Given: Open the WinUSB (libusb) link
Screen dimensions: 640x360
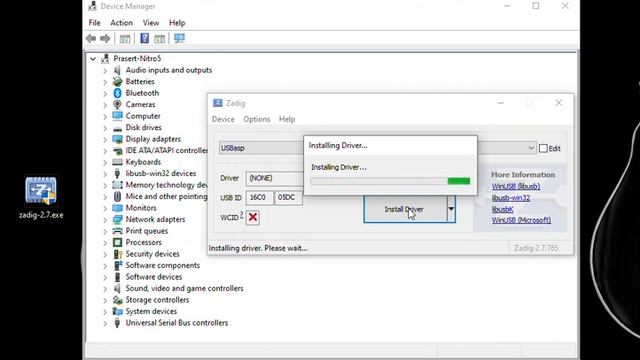Looking at the screenshot, I should 516,186.
